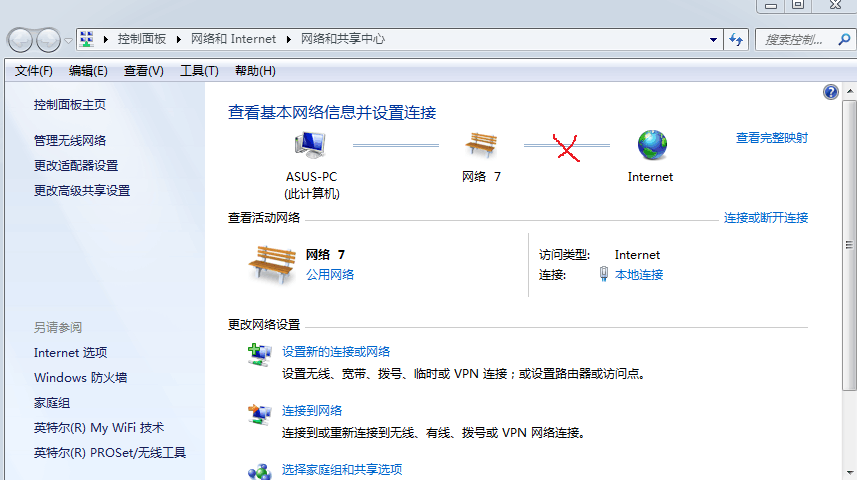The width and height of the screenshot is (857, 480).
Task: Click the Internet globe icon
Action: click(652, 145)
